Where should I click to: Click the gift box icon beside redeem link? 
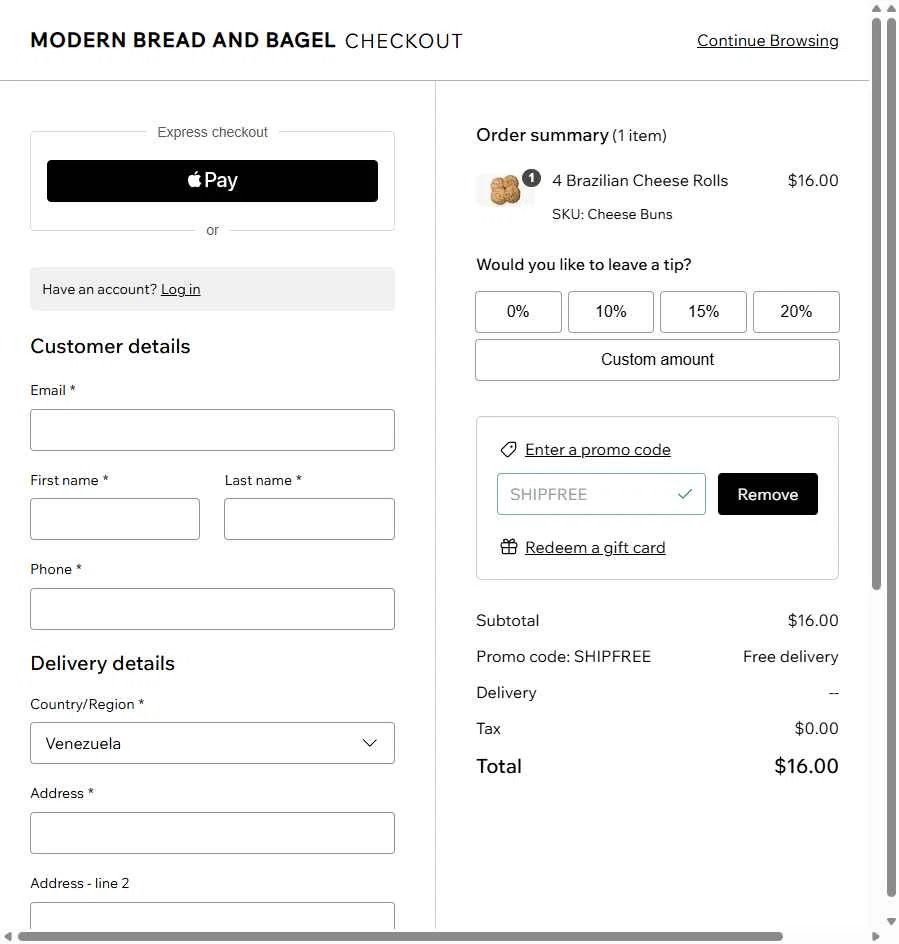(x=508, y=547)
